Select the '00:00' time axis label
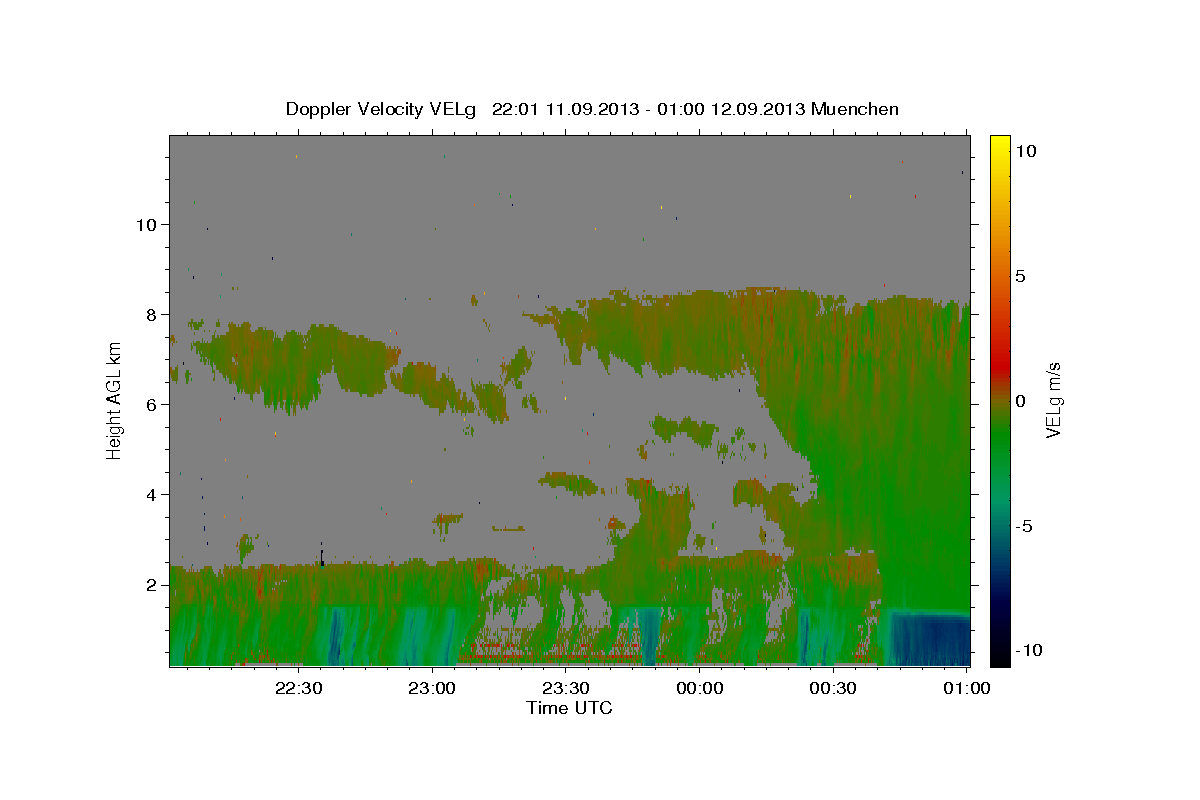Screen dimensions: 1200x800 pos(699,688)
